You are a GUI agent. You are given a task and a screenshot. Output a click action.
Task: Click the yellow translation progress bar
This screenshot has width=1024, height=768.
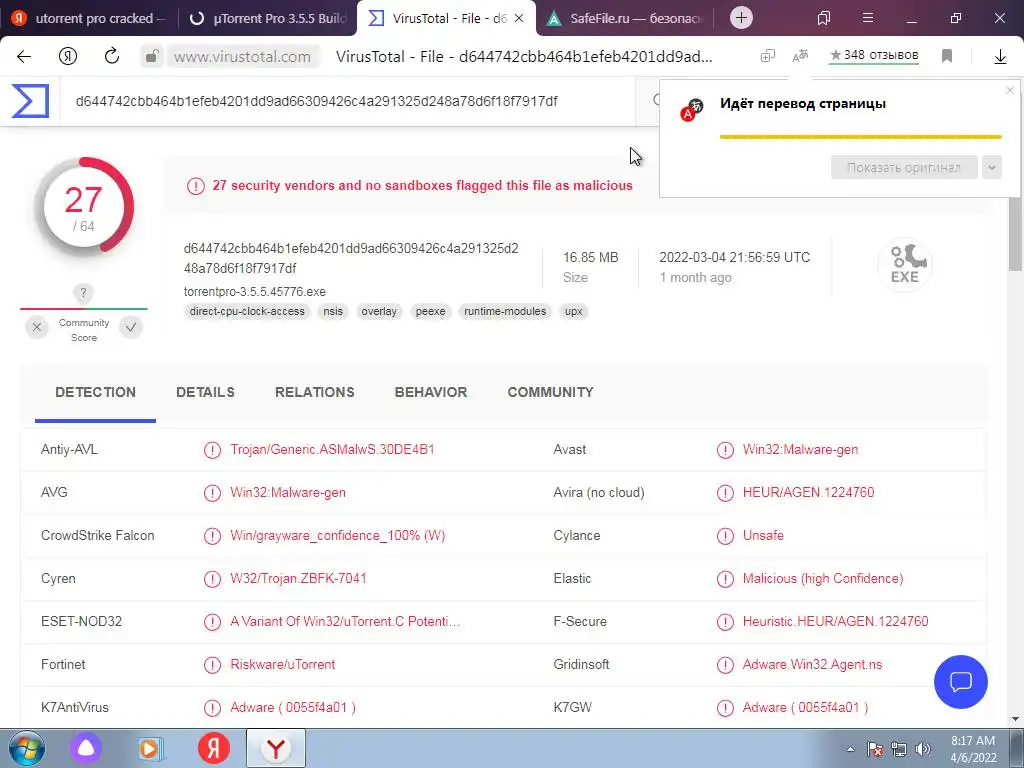860,137
